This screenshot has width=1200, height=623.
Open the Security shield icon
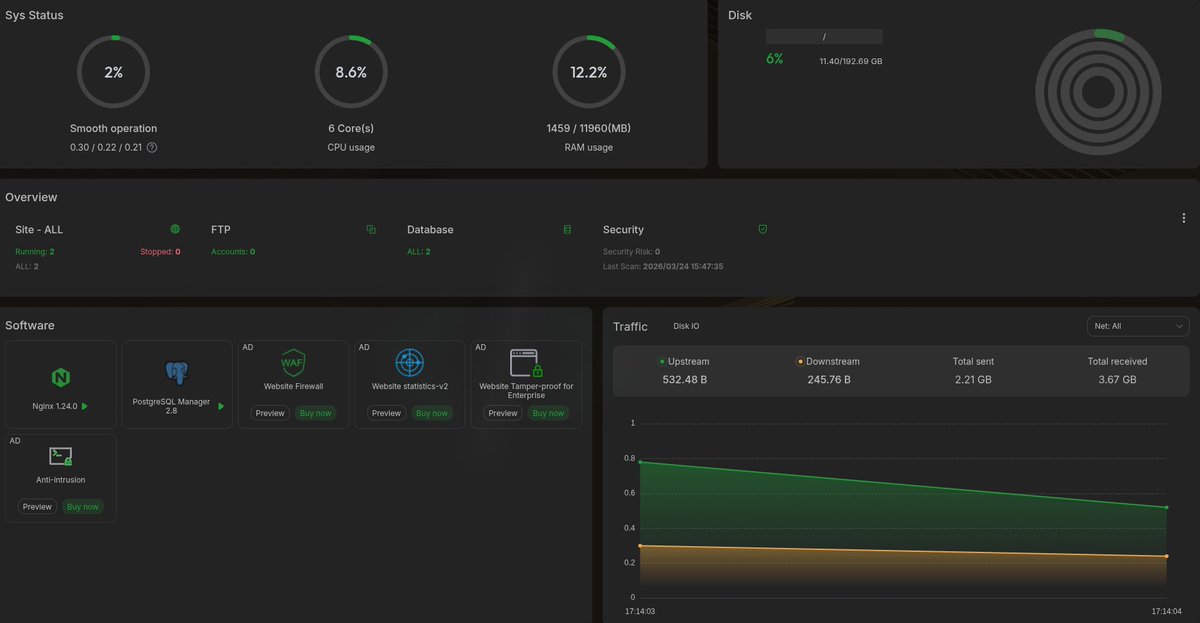point(763,229)
